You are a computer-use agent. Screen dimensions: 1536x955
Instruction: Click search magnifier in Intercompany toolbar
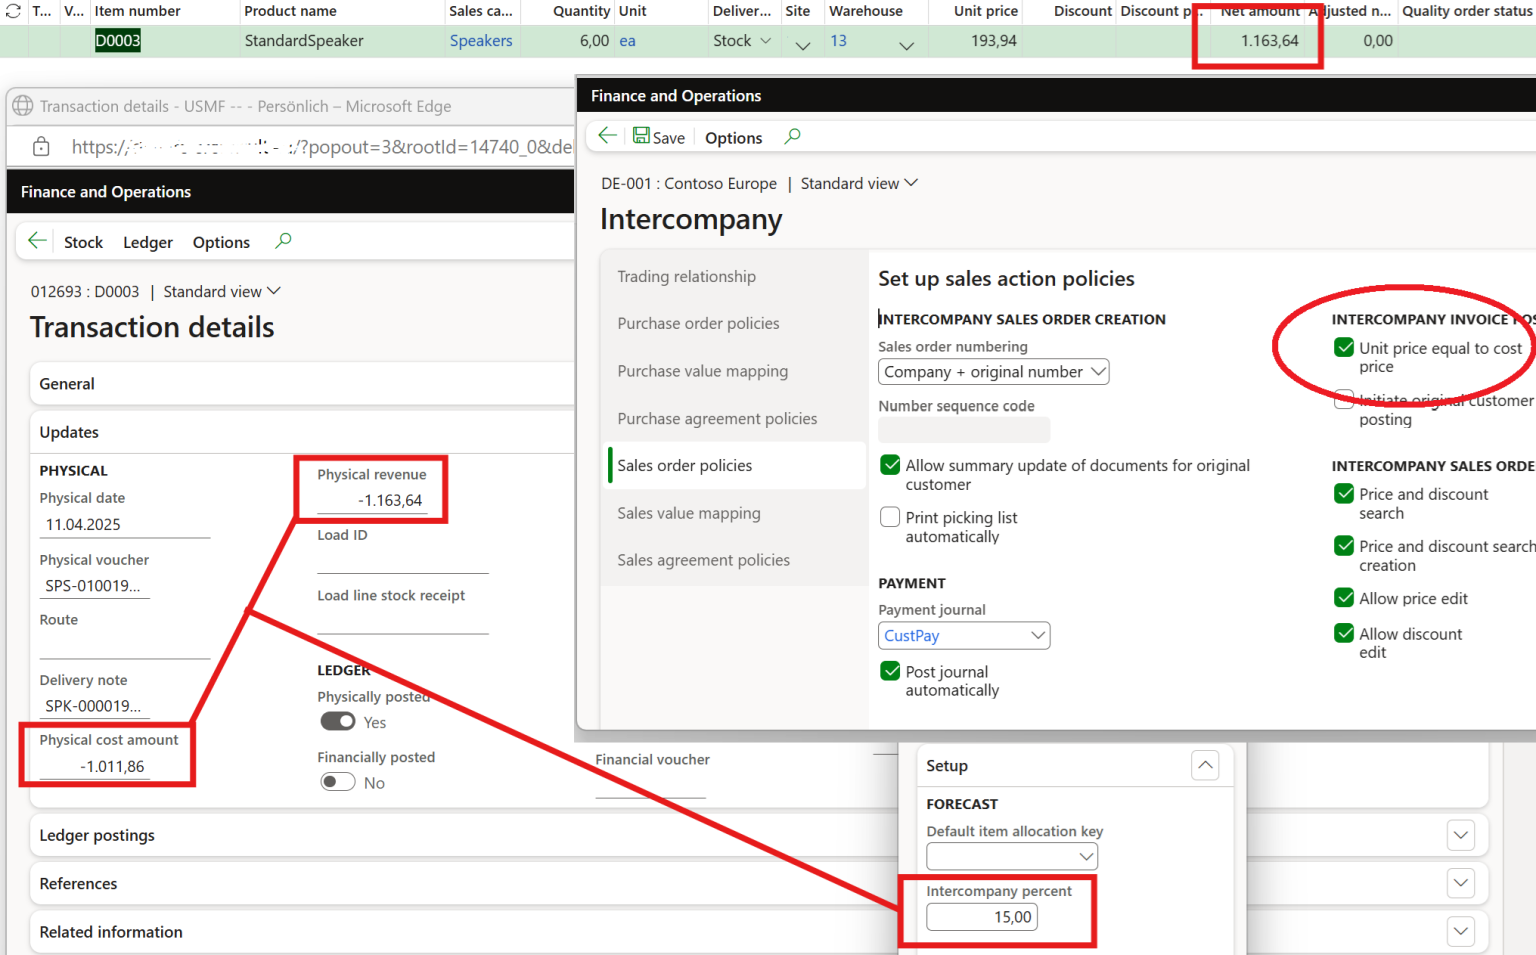(x=792, y=136)
